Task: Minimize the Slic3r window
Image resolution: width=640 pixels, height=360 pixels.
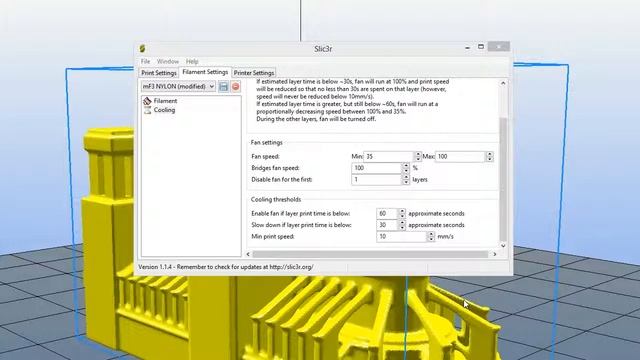Action: click(x=467, y=47)
